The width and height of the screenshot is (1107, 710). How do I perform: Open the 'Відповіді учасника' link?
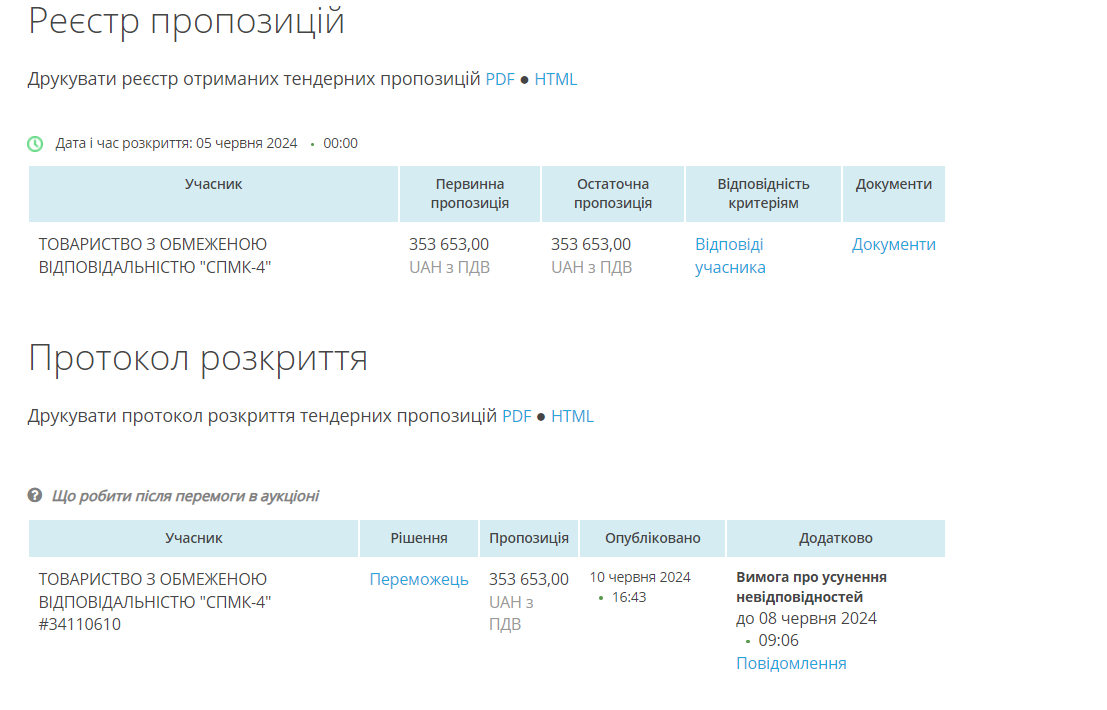[730, 255]
